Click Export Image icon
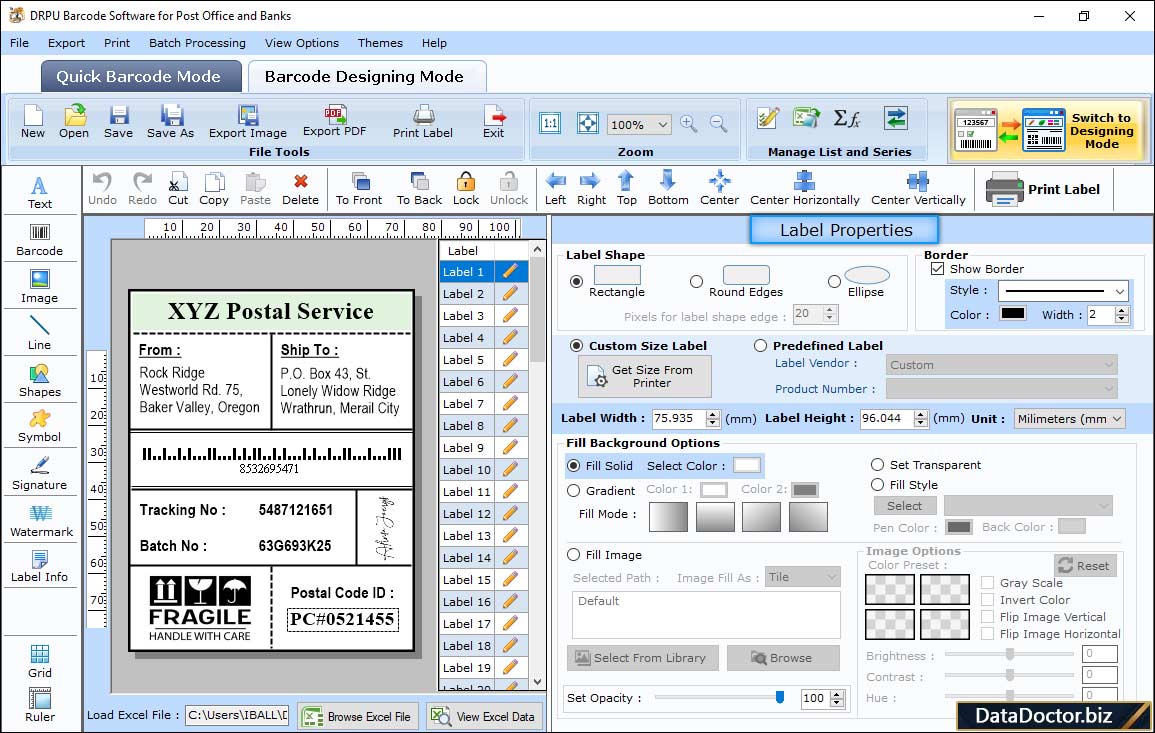 pyautogui.click(x=248, y=122)
